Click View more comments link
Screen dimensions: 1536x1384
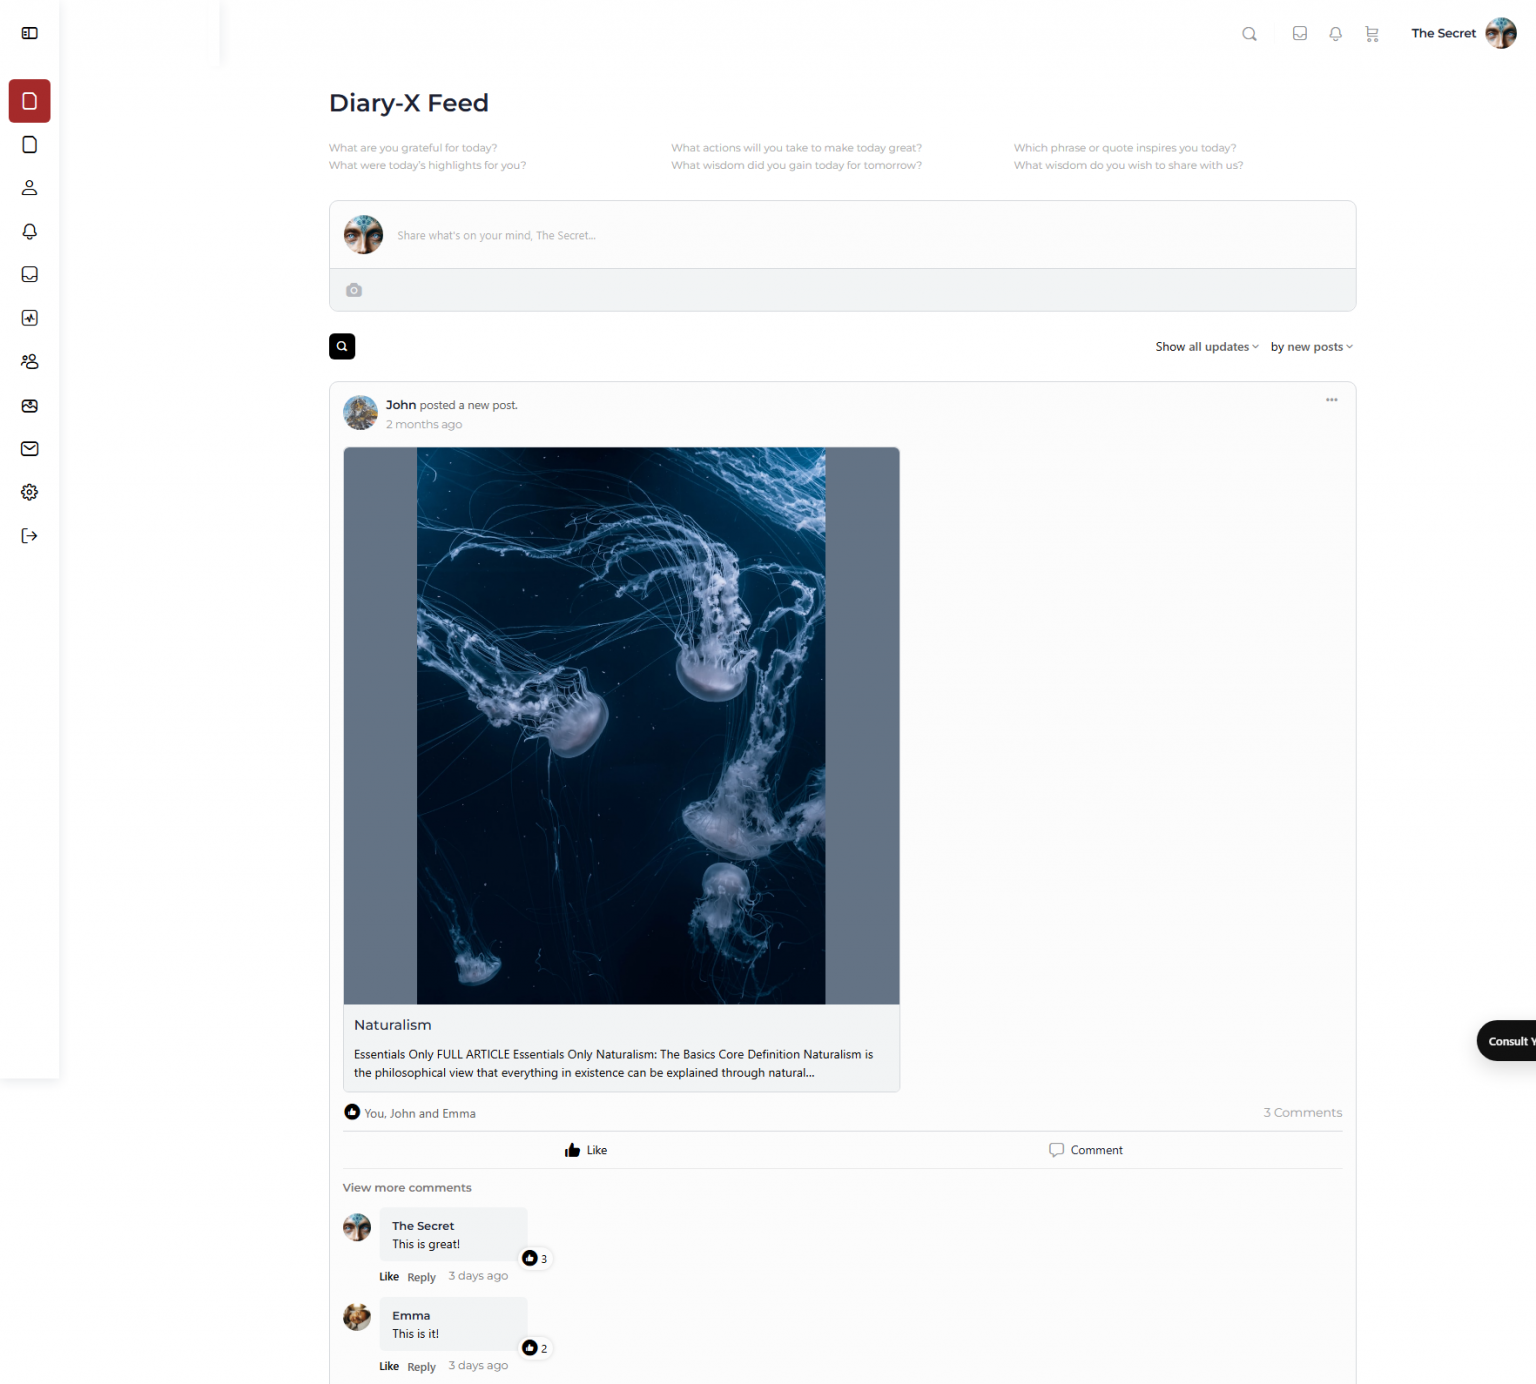(x=407, y=1188)
